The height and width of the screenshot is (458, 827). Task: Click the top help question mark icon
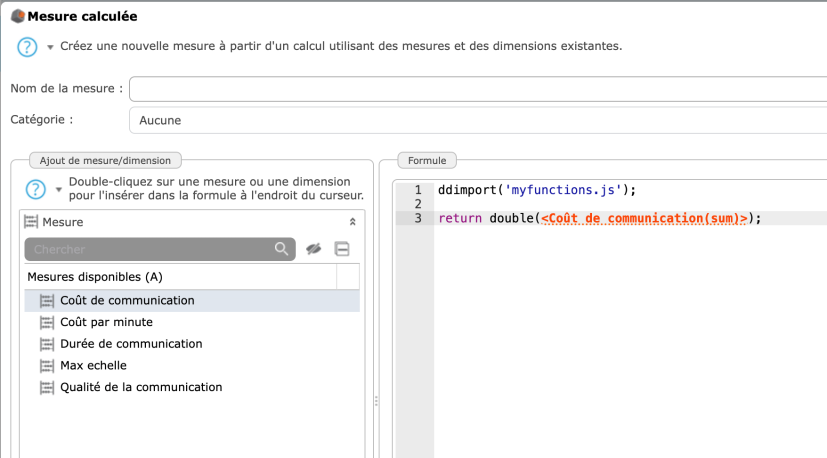coord(27,47)
